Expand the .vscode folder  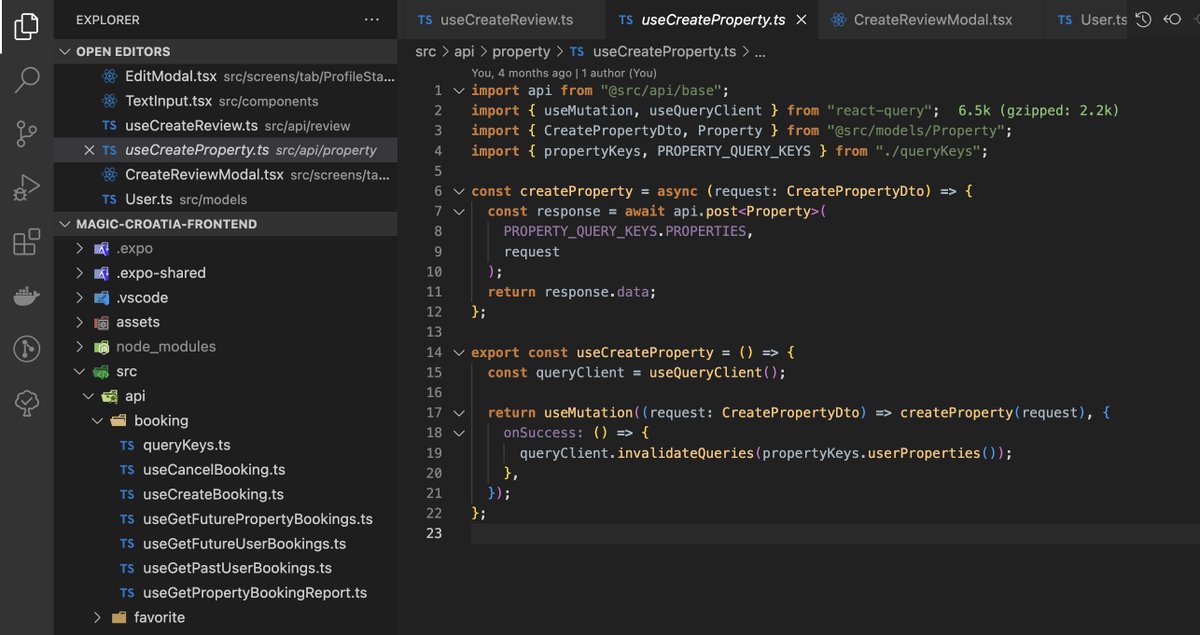[x=80, y=298]
